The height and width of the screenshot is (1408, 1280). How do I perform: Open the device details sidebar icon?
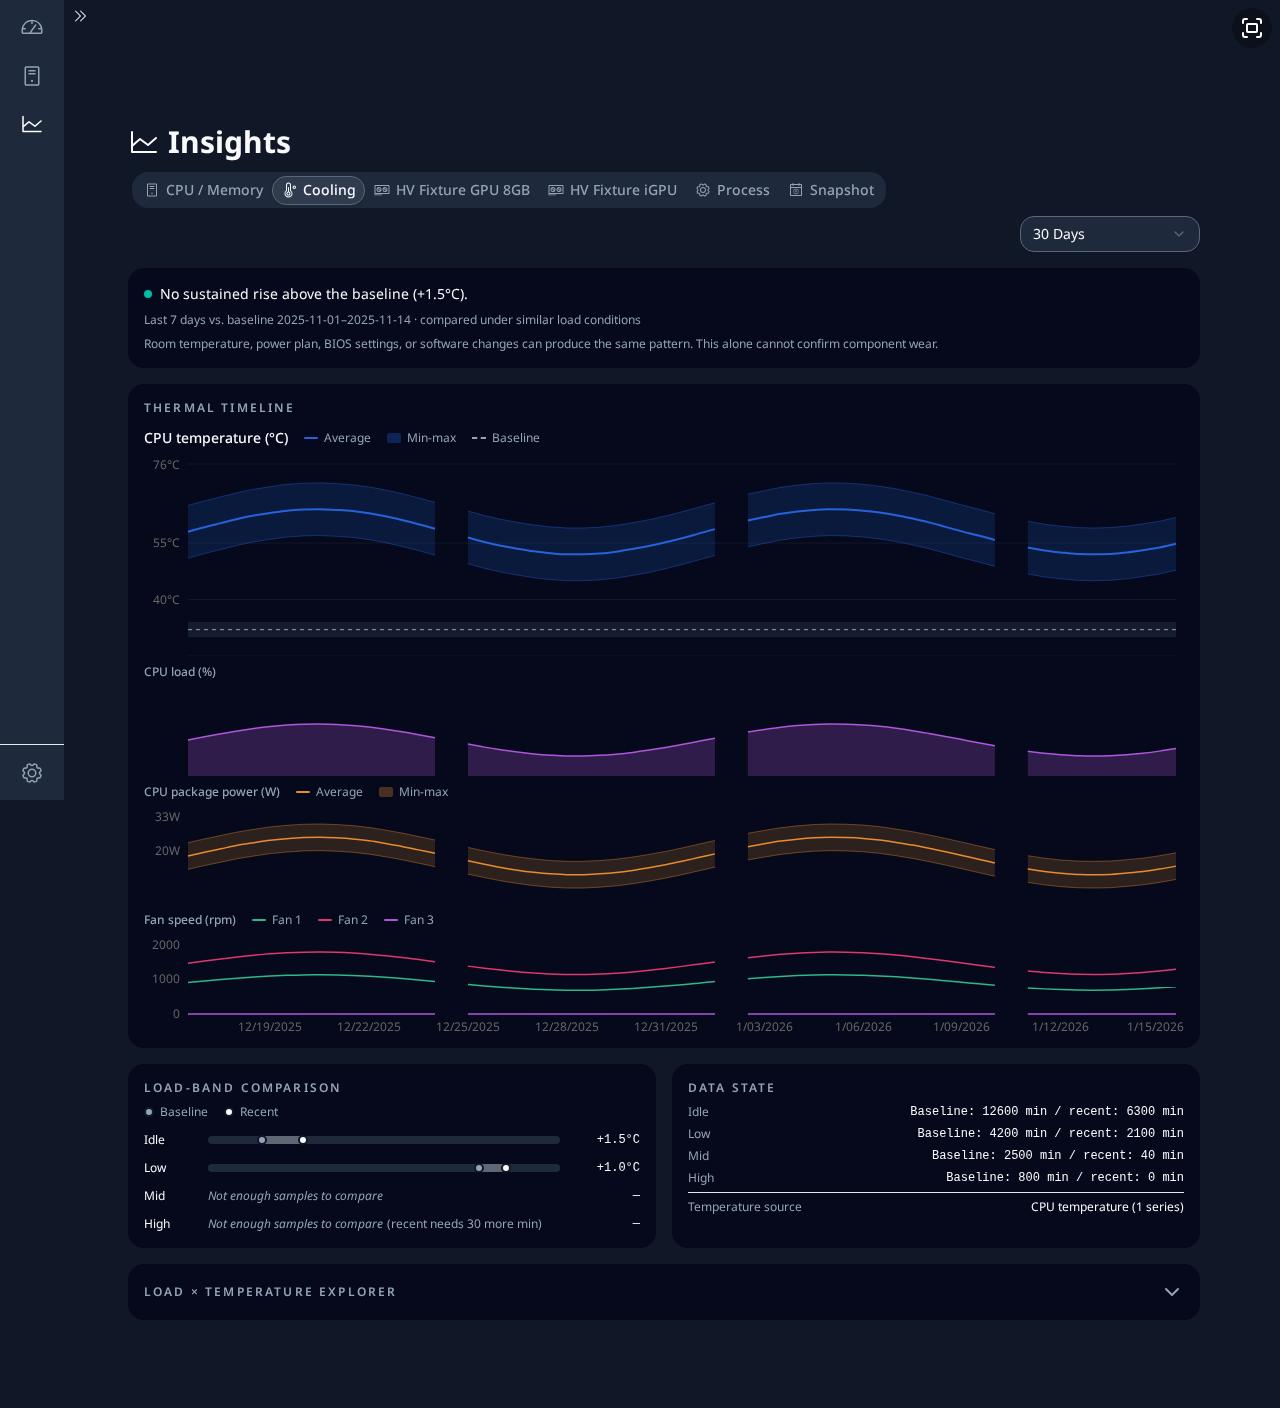coord(32,76)
